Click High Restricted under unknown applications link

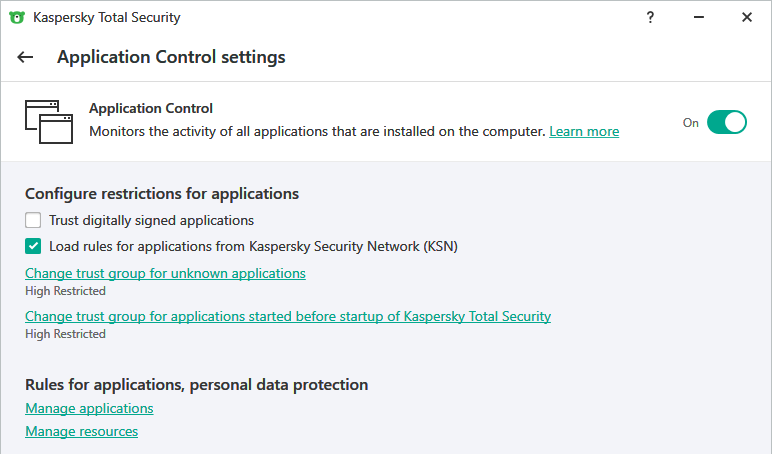point(65,291)
